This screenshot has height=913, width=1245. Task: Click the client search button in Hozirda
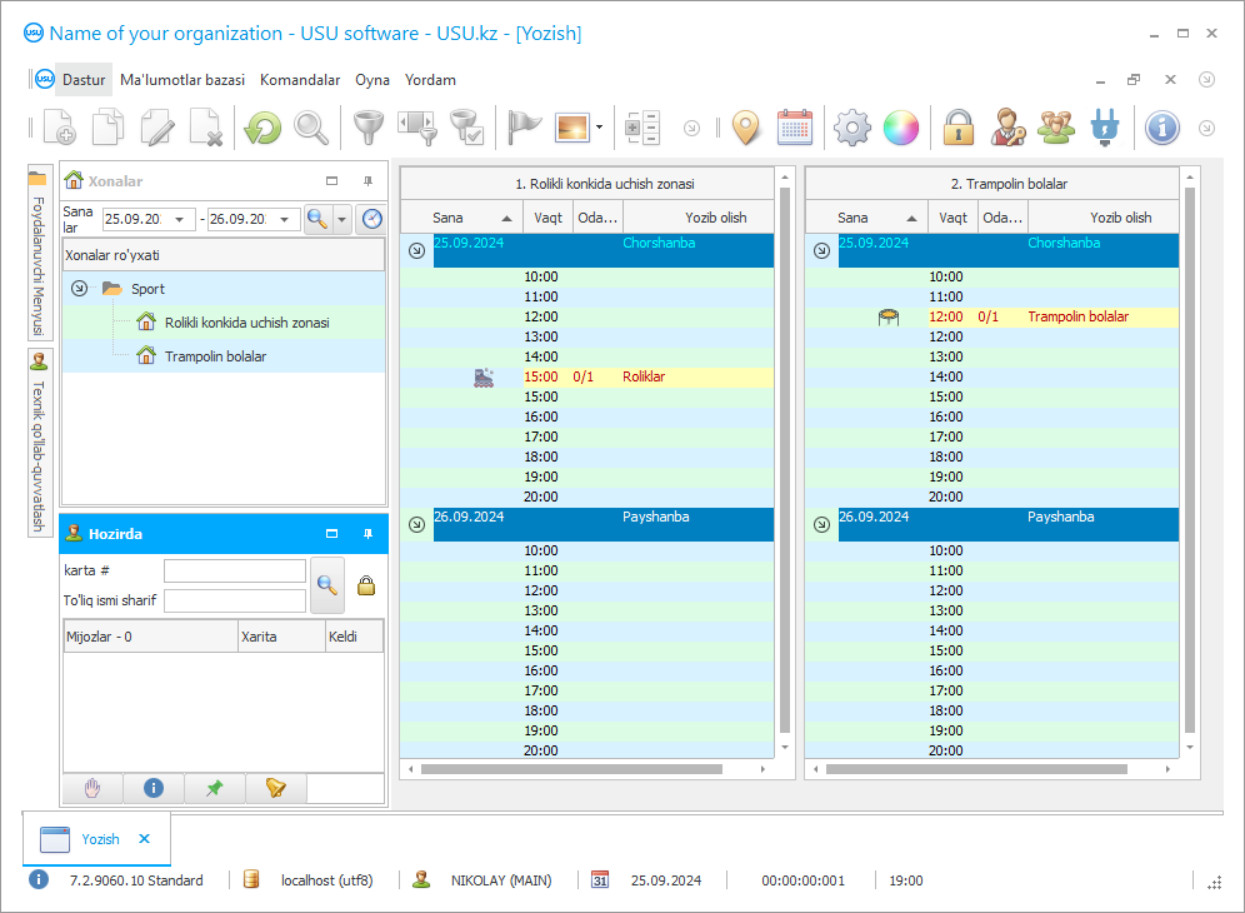click(327, 585)
